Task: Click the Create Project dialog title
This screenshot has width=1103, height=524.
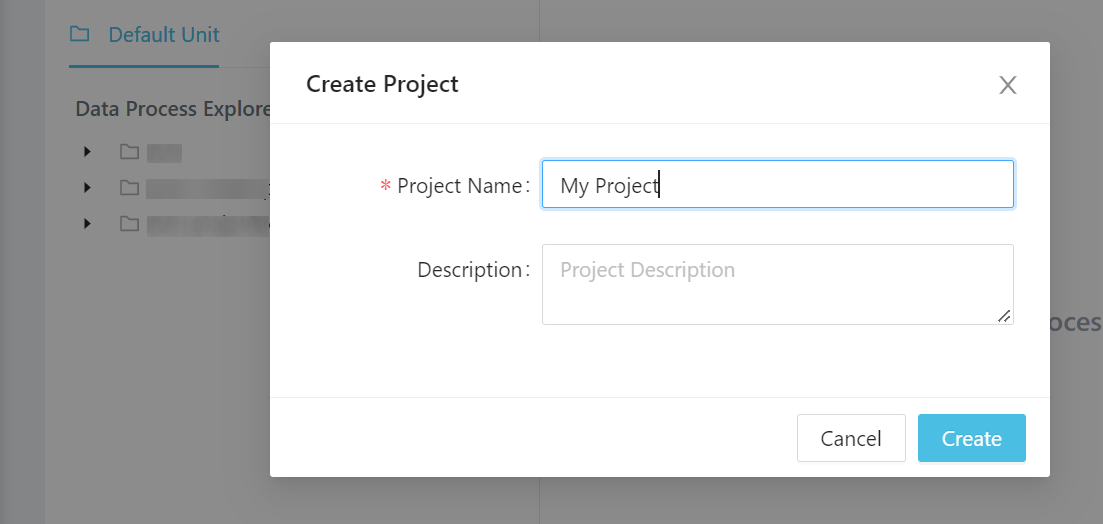Action: click(382, 84)
